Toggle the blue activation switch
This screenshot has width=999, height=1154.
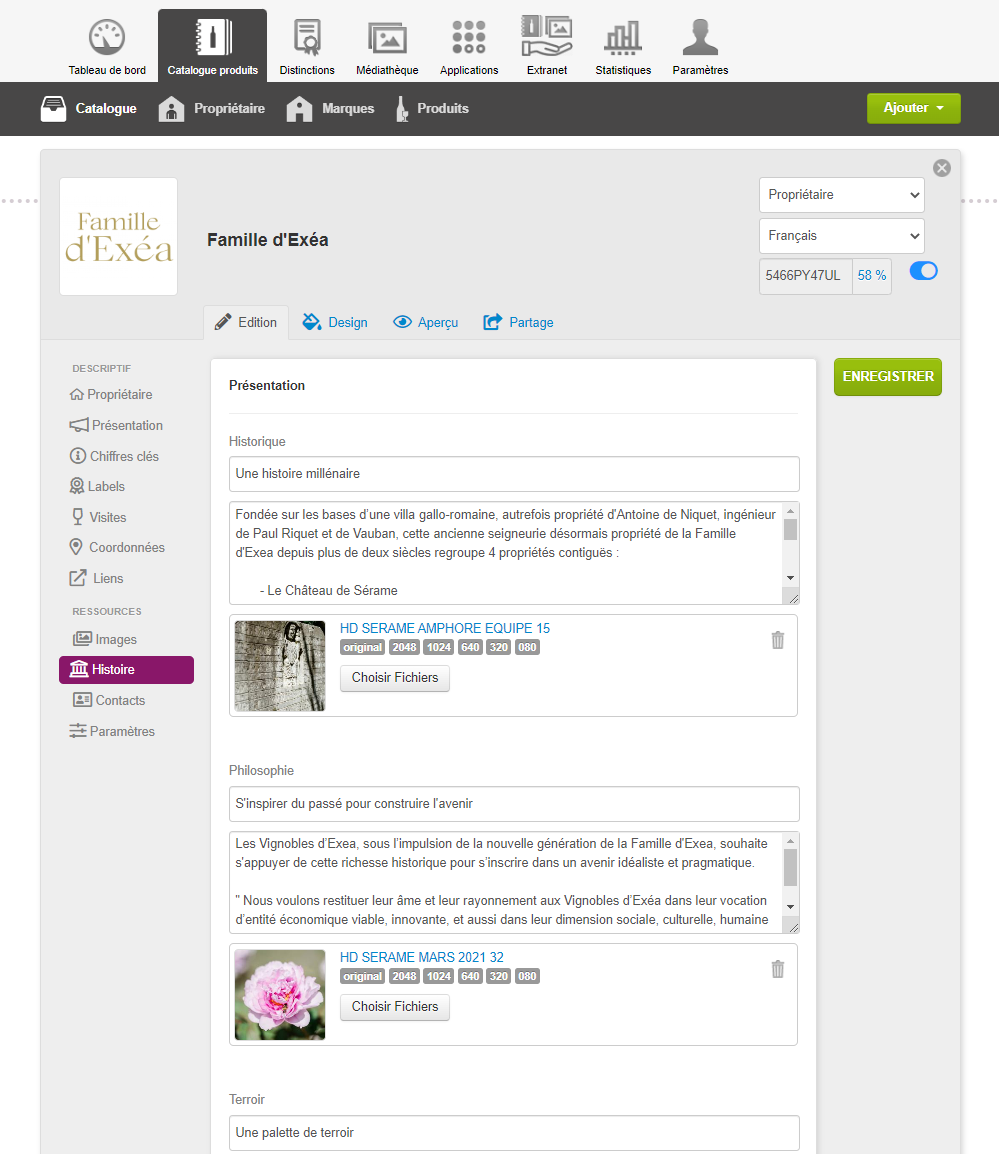click(923, 271)
